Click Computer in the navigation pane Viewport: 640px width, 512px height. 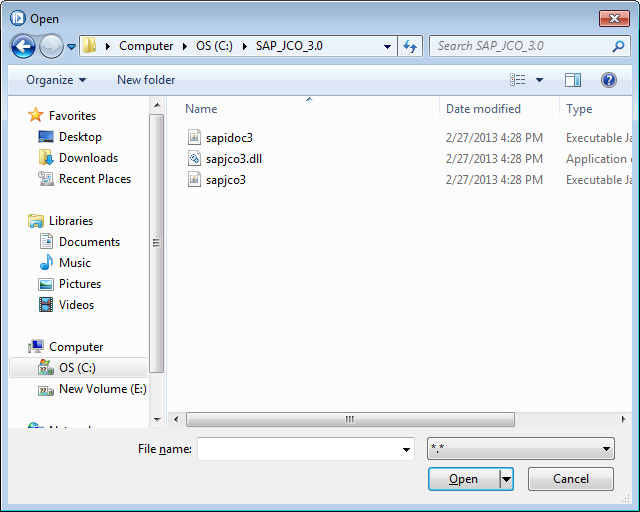pos(76,347)
